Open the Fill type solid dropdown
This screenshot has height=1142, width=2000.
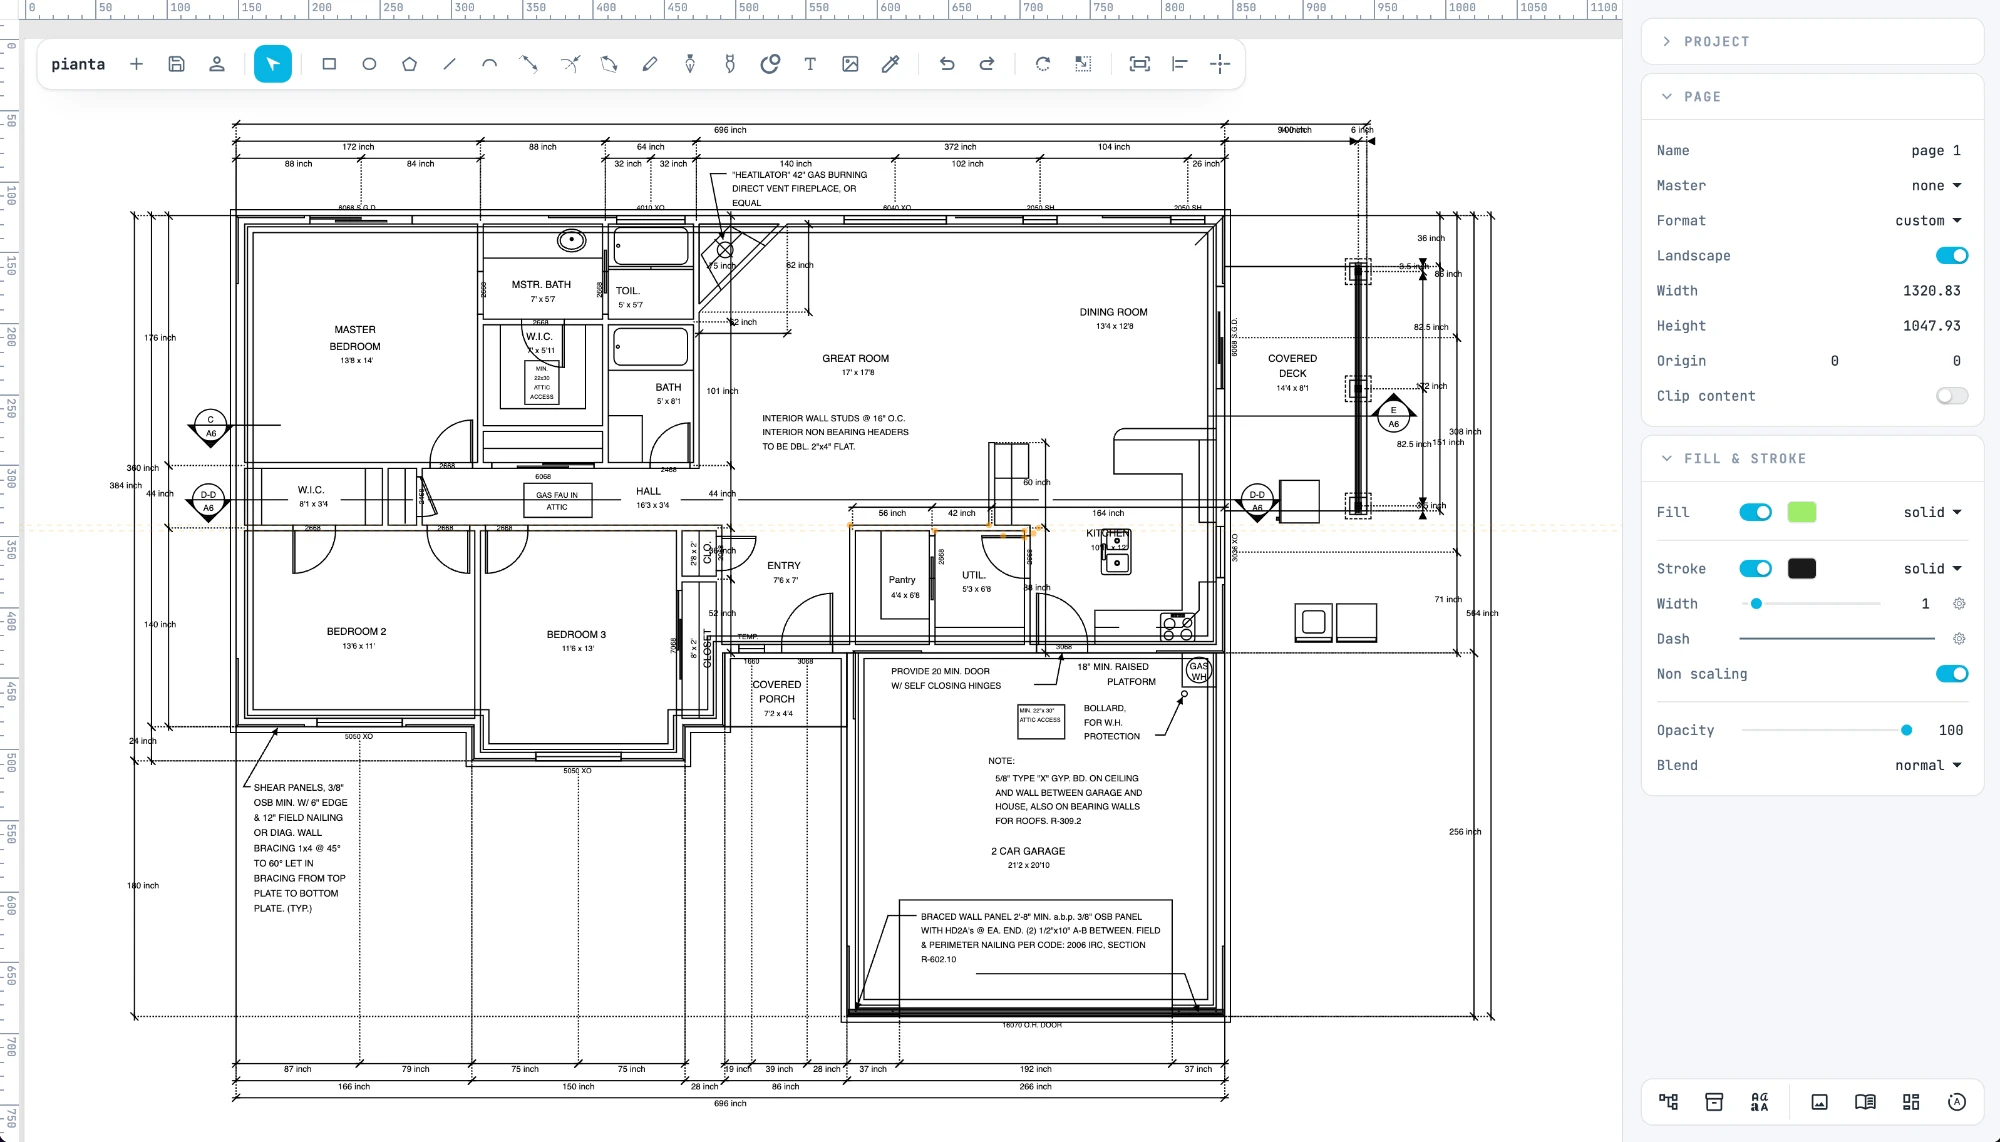click(1932, 512)
